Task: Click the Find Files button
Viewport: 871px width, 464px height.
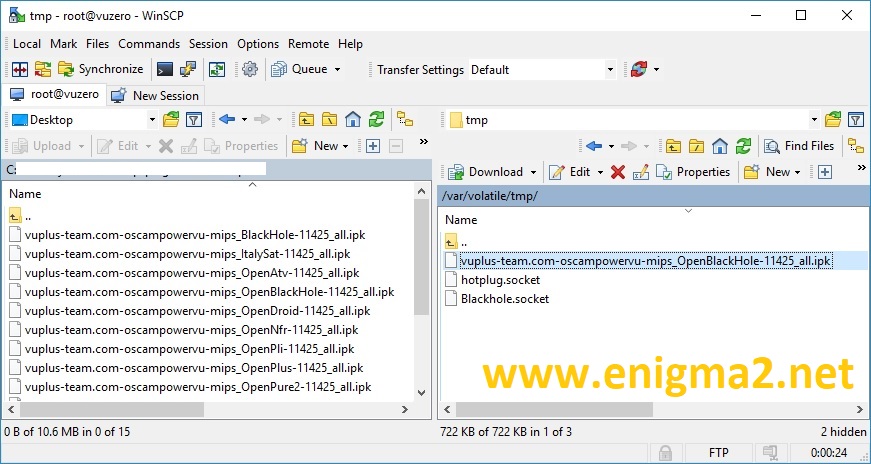Action: pos(799,146)
